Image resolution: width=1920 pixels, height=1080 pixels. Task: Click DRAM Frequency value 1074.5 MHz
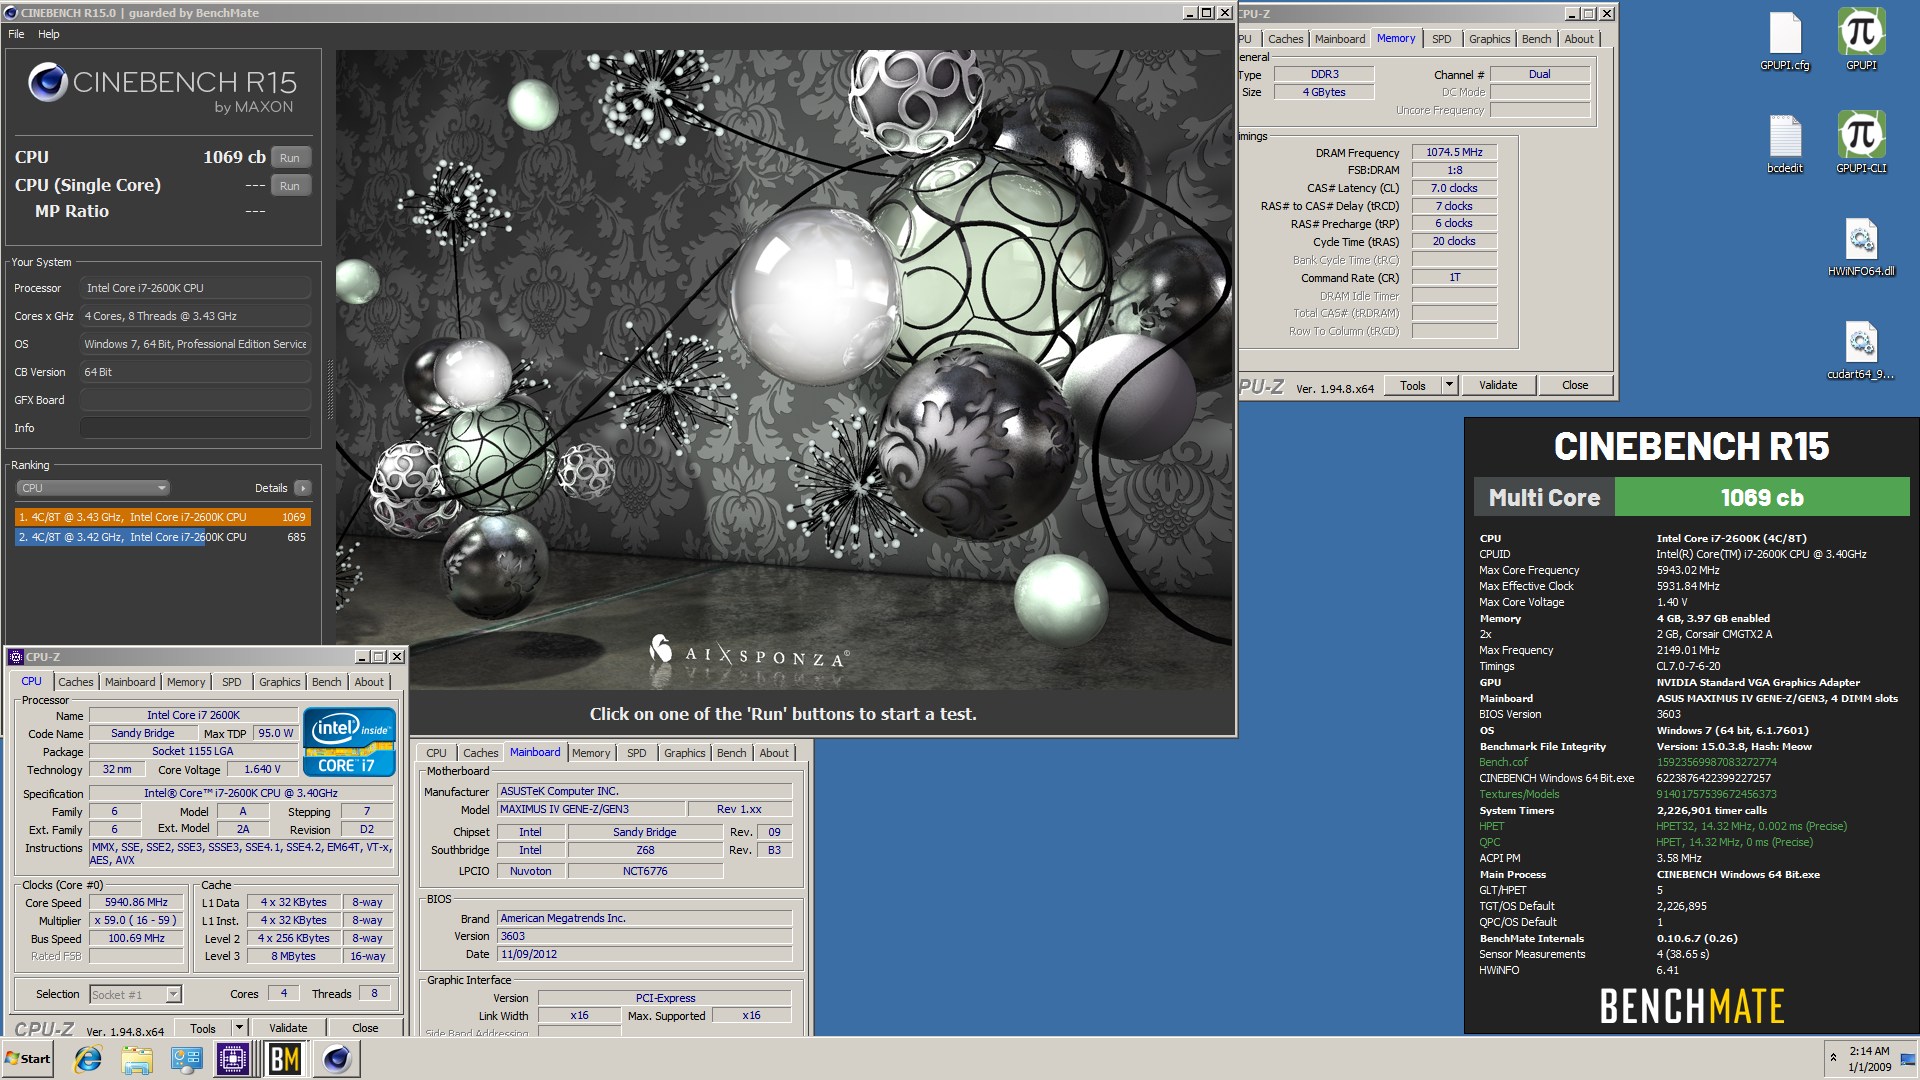tap(1454, 152)
